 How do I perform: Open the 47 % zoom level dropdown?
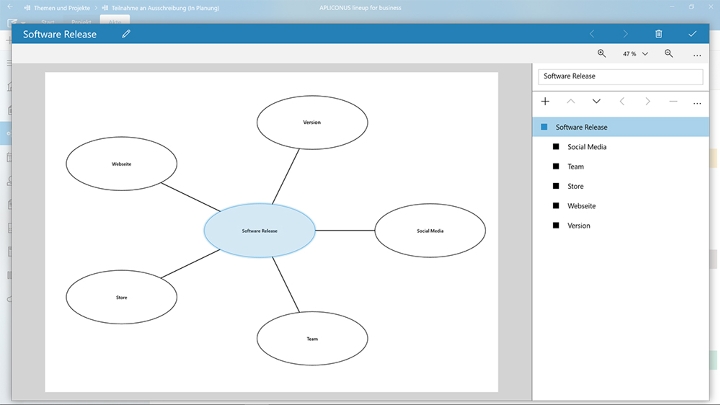(x=636, y=54)
